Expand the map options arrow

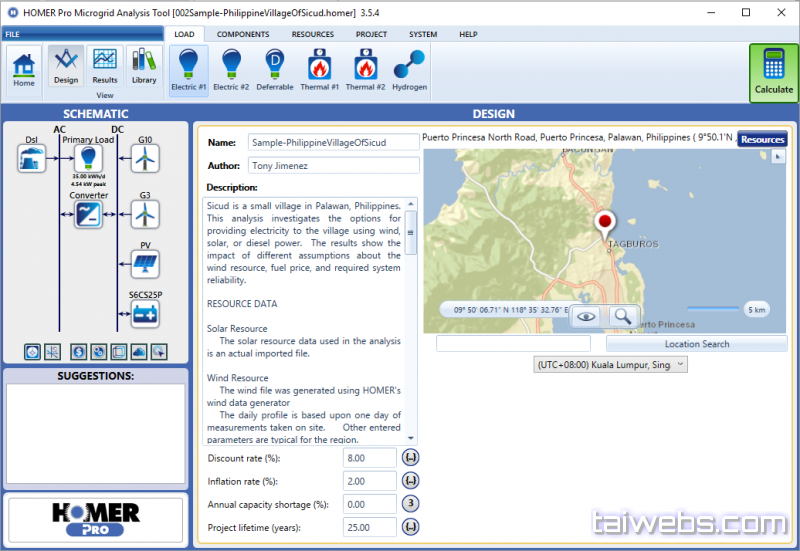click(779, 157)
